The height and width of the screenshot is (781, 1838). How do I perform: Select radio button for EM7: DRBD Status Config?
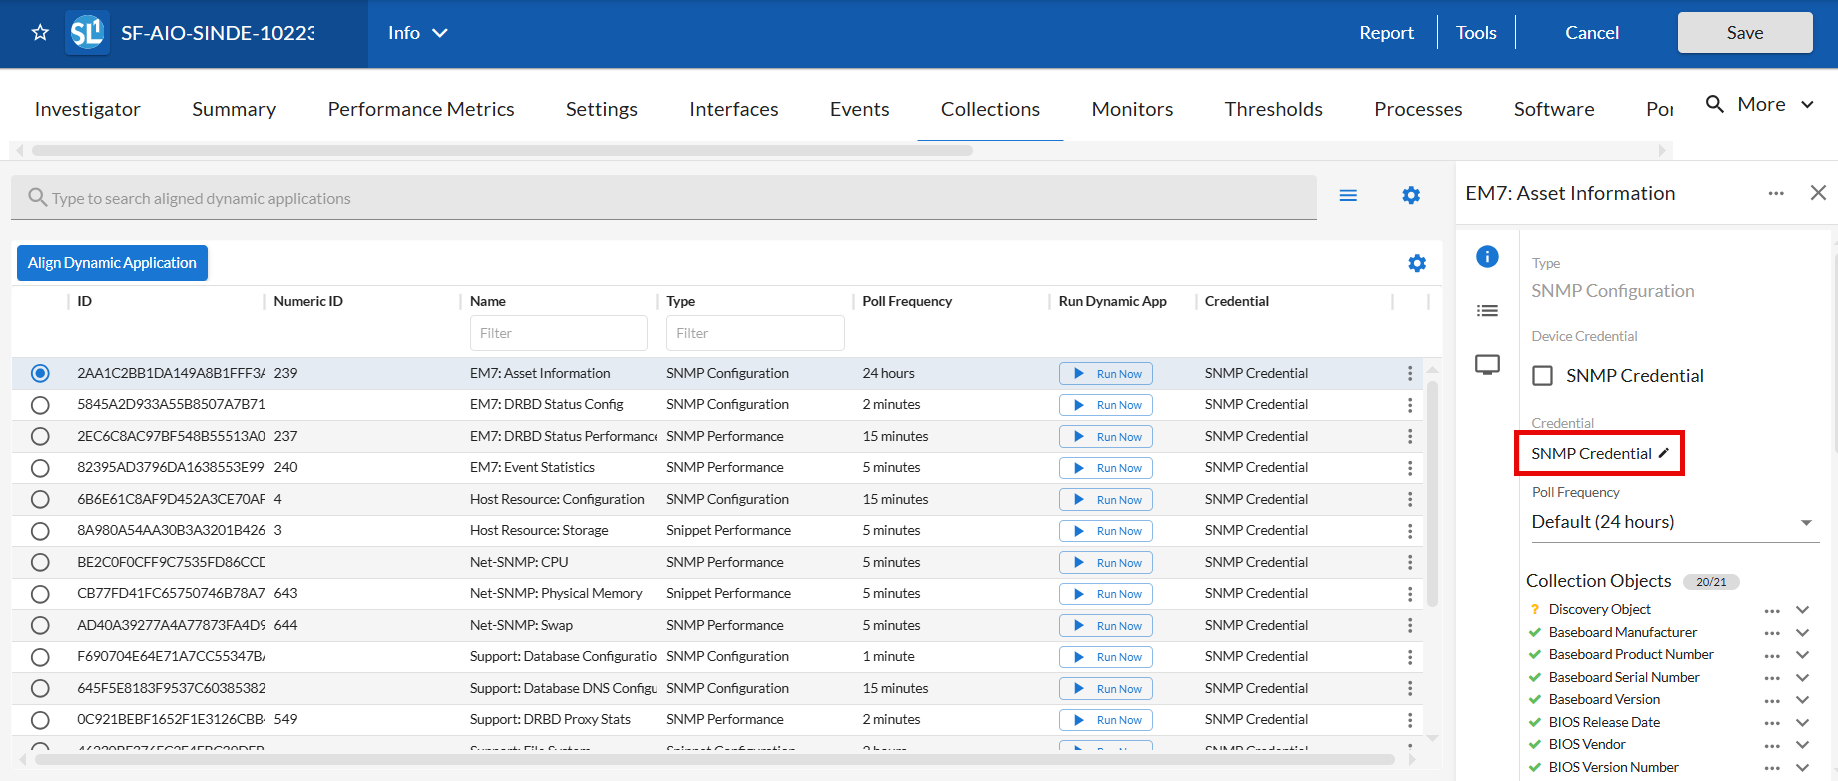point(40,405)
